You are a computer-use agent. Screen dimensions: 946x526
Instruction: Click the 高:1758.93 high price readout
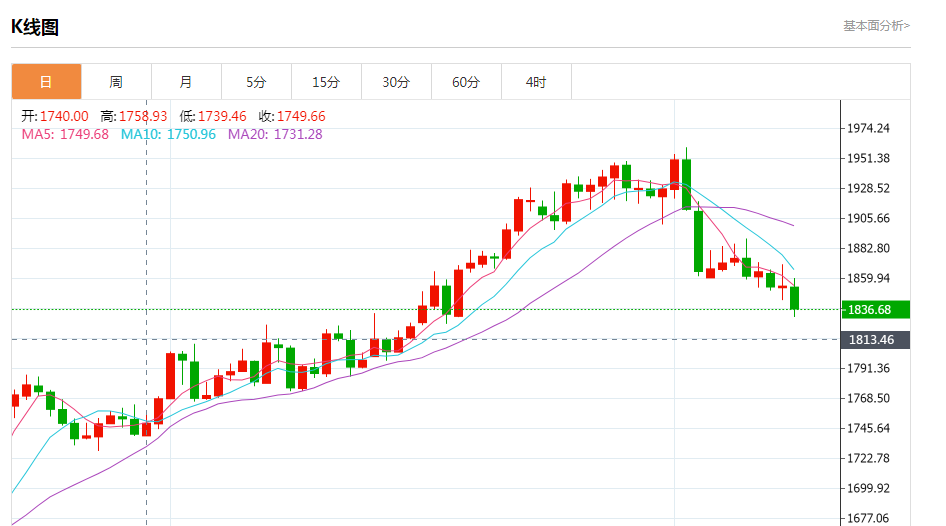tap(134, 116)
